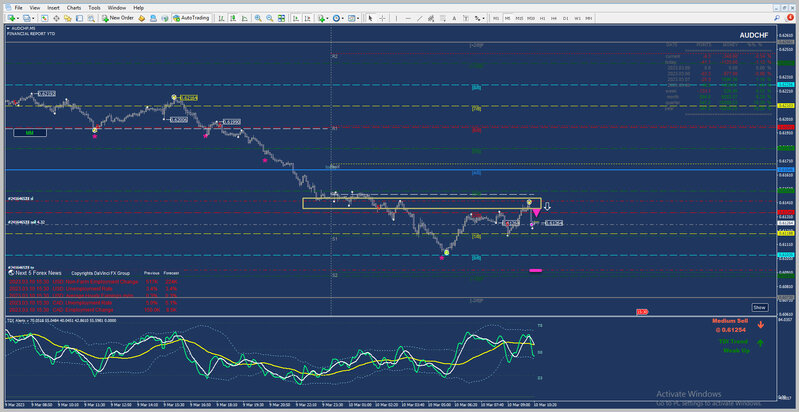Switch to M15 timeframe
Viewport: 799px width, 412px height.
point(519,18)
